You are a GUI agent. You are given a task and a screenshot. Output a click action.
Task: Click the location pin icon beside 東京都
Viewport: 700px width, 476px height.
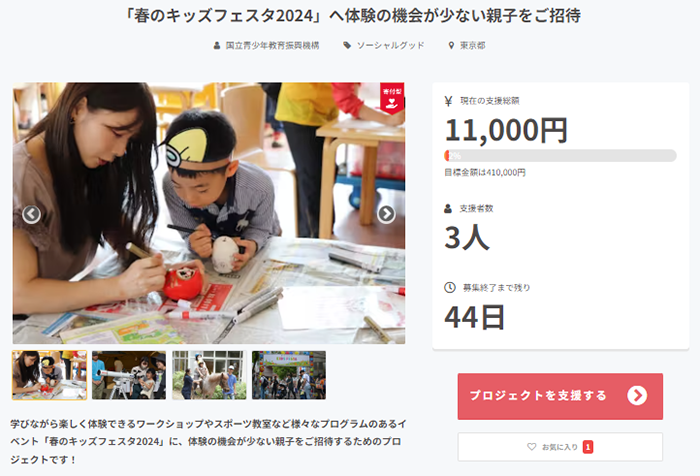click(x=451, y=45)
